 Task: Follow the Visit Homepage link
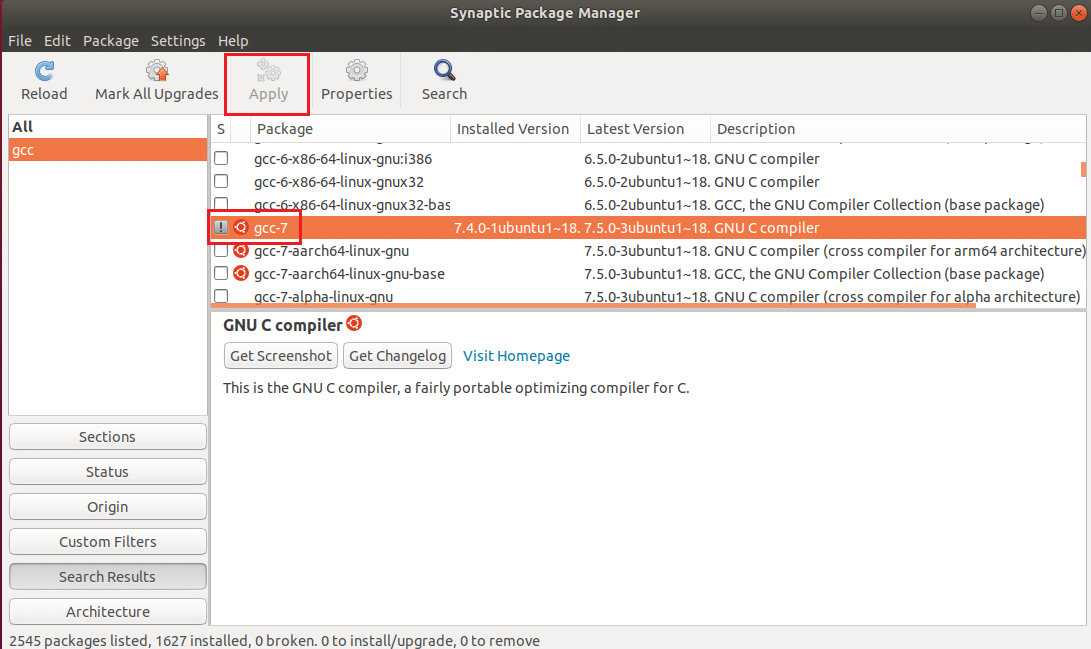517,356
